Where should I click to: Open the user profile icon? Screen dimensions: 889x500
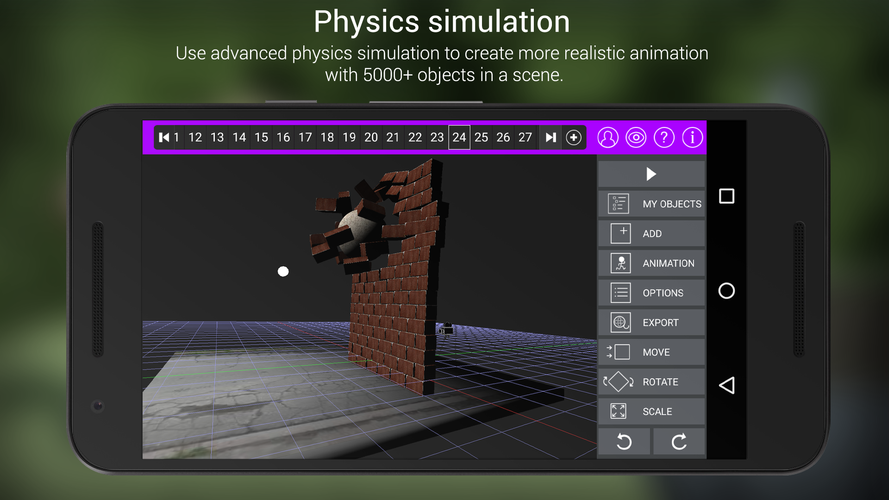[x=608, y=137]
